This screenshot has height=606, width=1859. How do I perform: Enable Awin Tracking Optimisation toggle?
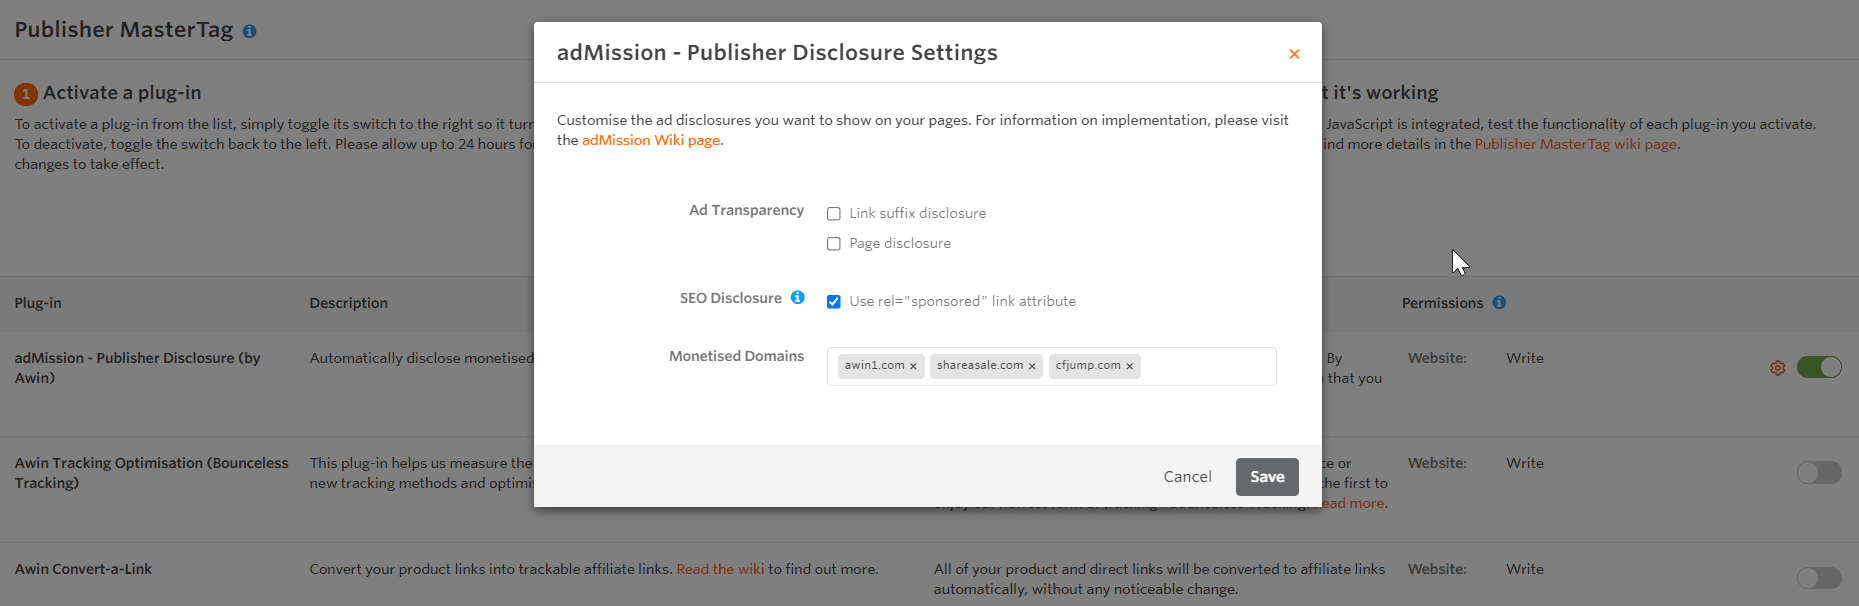pos(1818,472)
